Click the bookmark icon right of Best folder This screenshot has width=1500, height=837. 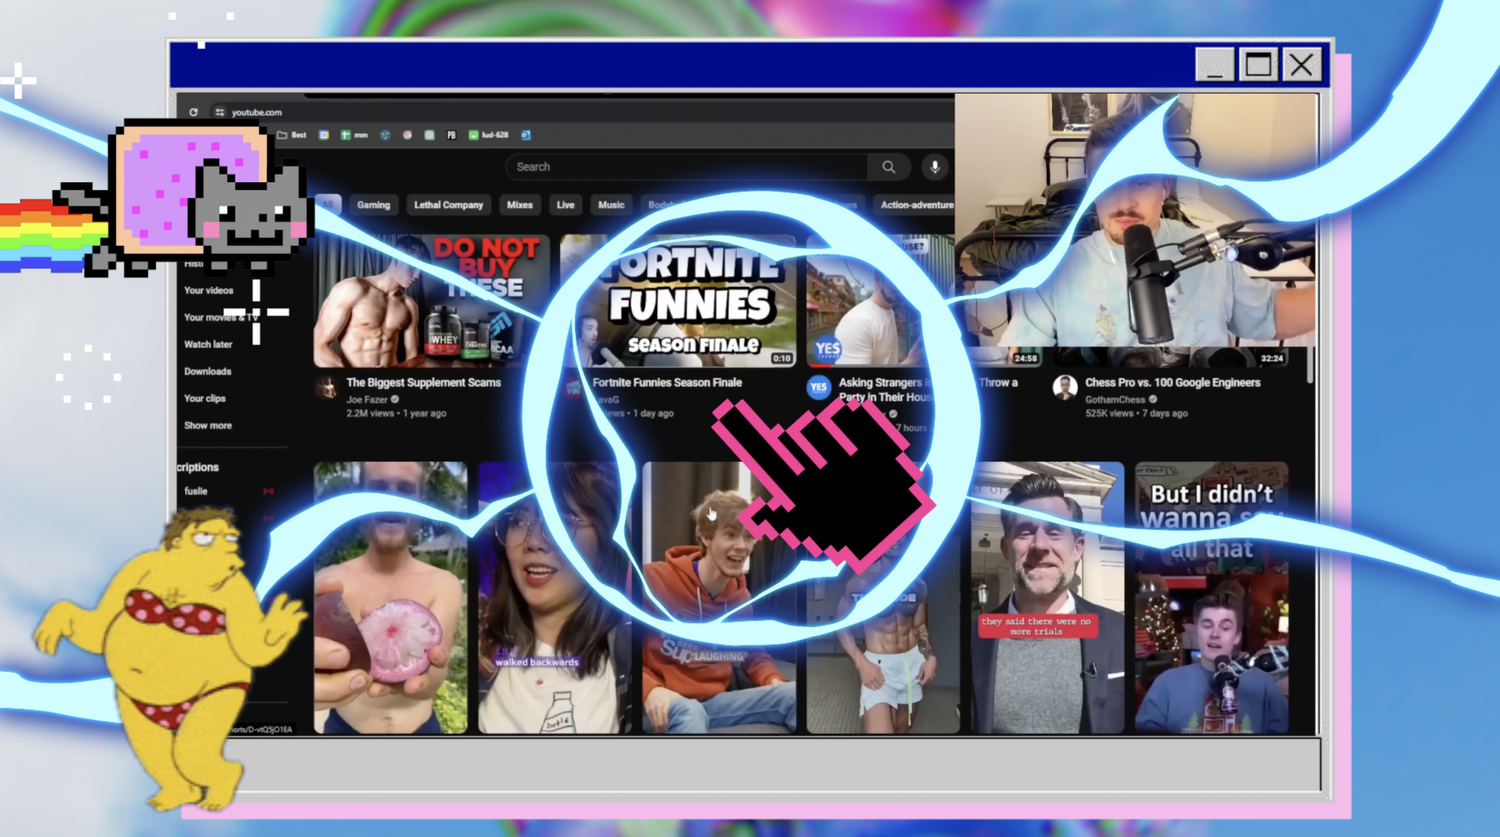[324, 135]
